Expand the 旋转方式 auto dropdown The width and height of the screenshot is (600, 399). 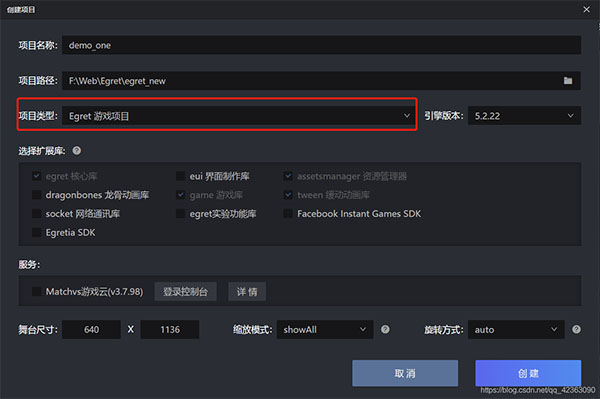516,329
